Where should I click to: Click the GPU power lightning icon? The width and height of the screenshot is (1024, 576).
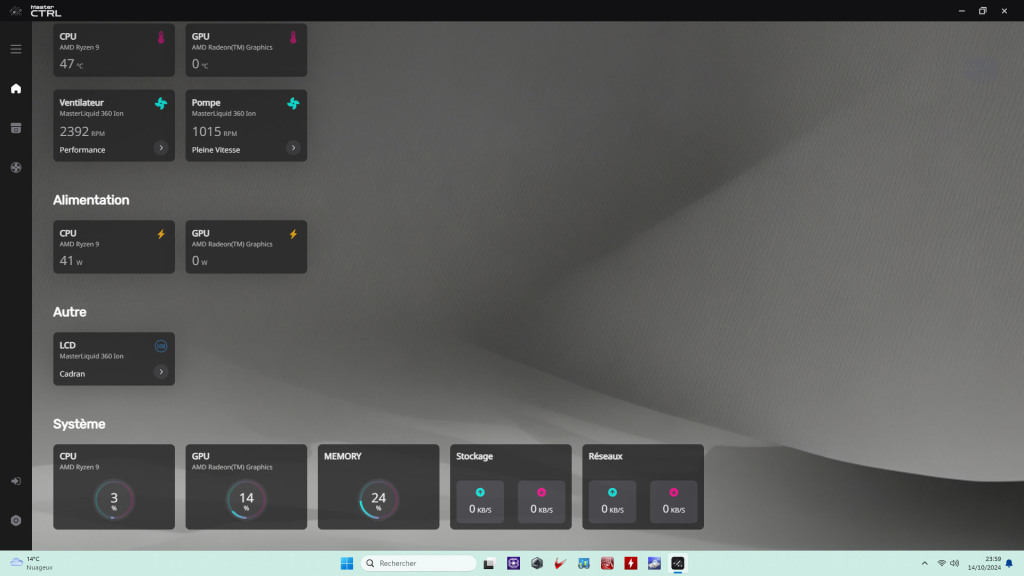coord(293,234)
